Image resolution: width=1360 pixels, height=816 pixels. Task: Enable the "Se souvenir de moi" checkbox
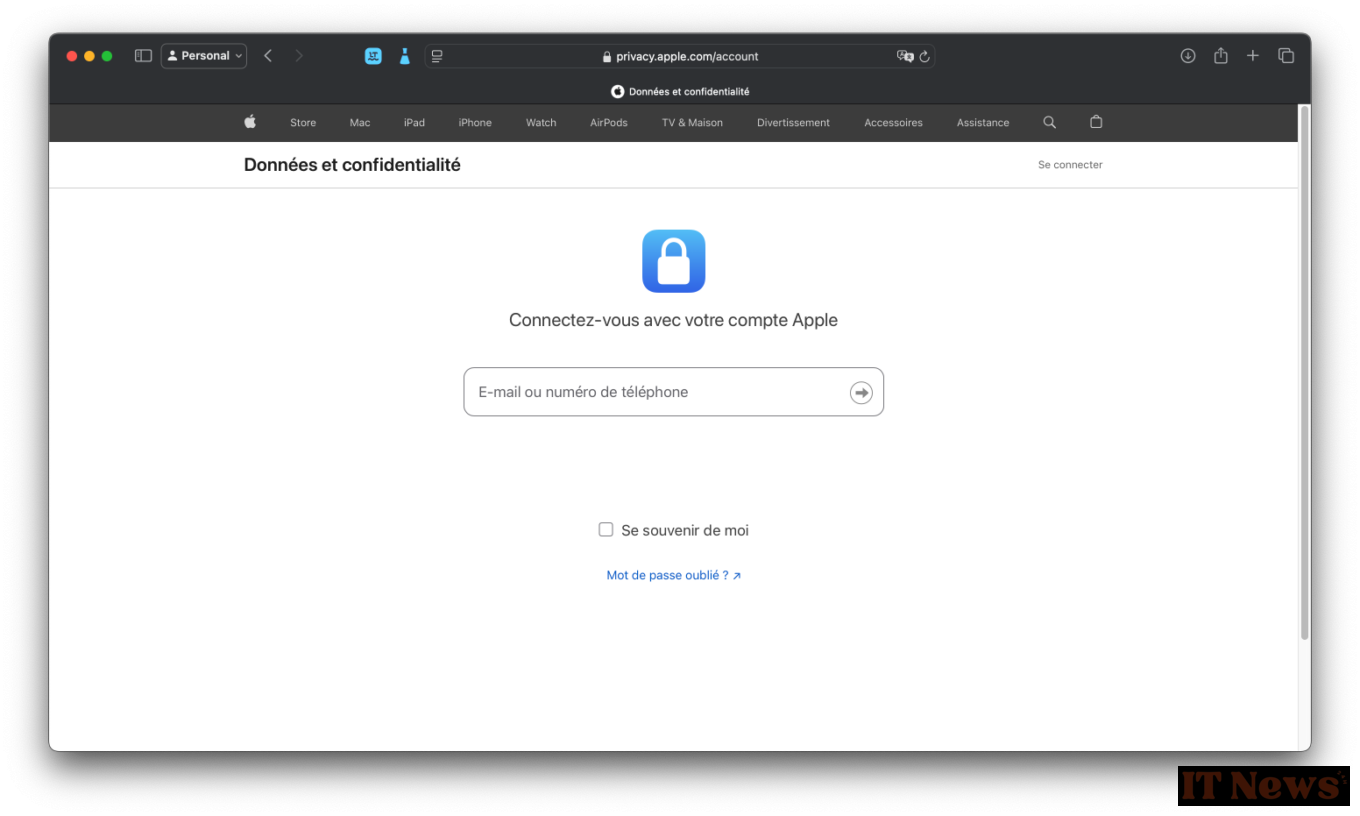pos(606,530)
